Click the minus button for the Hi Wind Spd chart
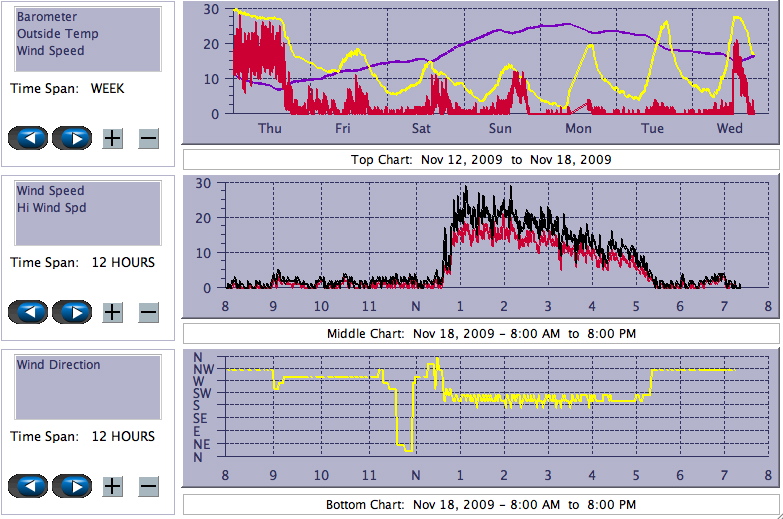 click(x=148, y=312)
